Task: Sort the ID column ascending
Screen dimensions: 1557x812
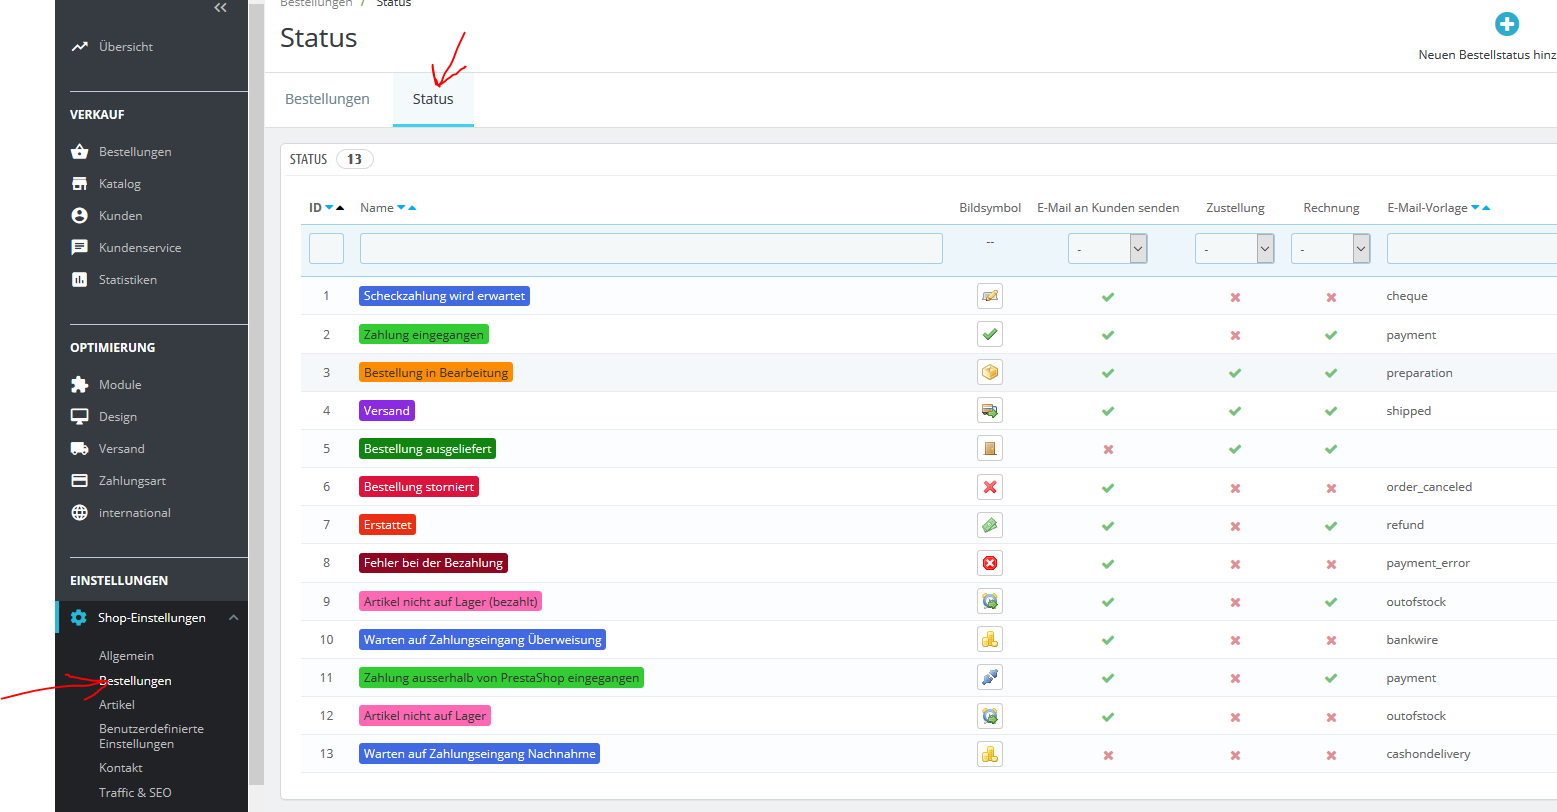Action: pyautogui.click(x=340, y=208)
